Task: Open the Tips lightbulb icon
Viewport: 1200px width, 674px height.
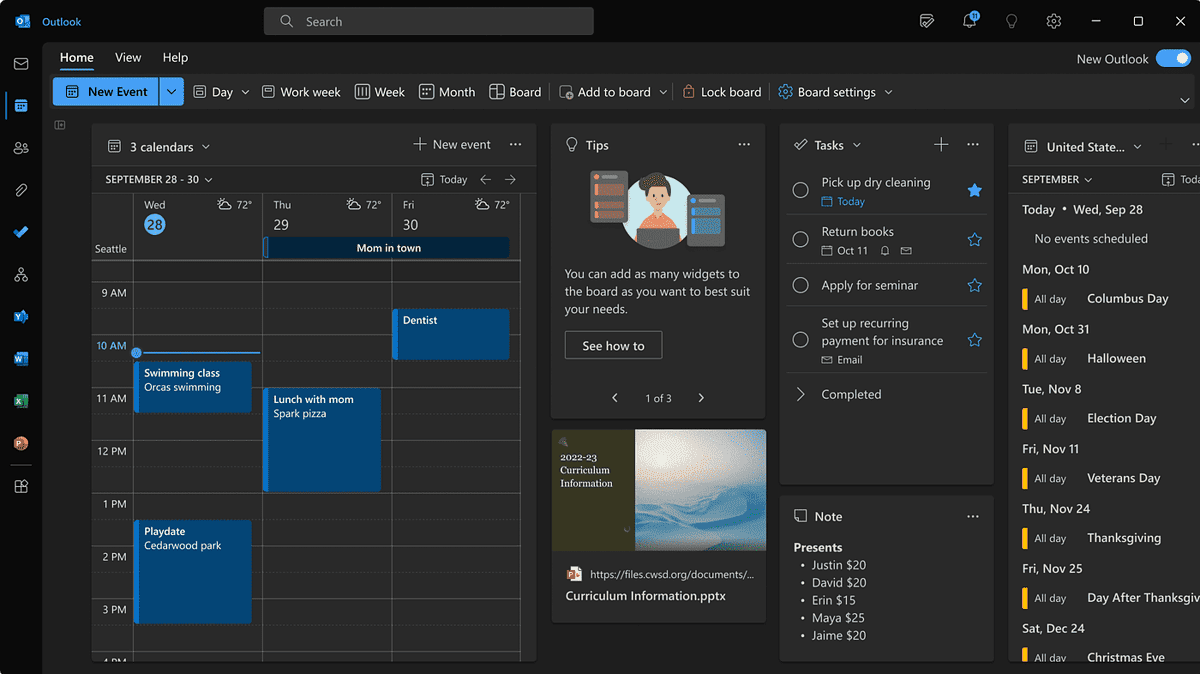Action: point(1011,20)
